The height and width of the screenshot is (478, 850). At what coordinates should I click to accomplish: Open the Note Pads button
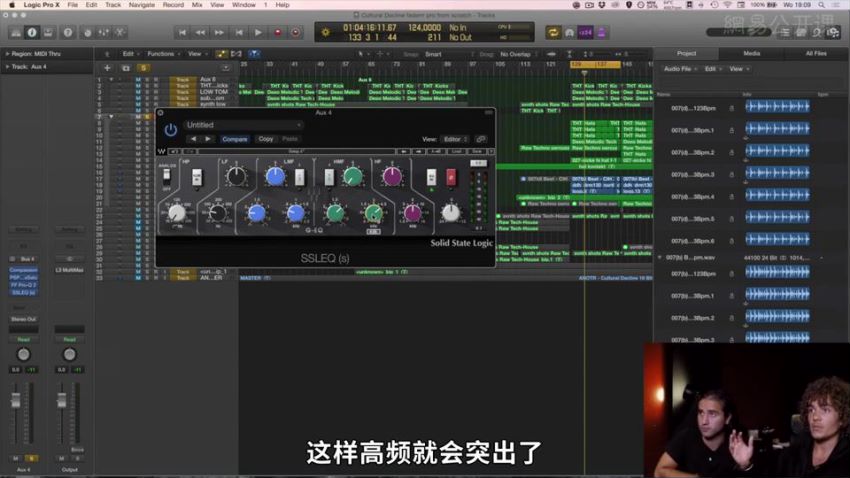point(801,33)
